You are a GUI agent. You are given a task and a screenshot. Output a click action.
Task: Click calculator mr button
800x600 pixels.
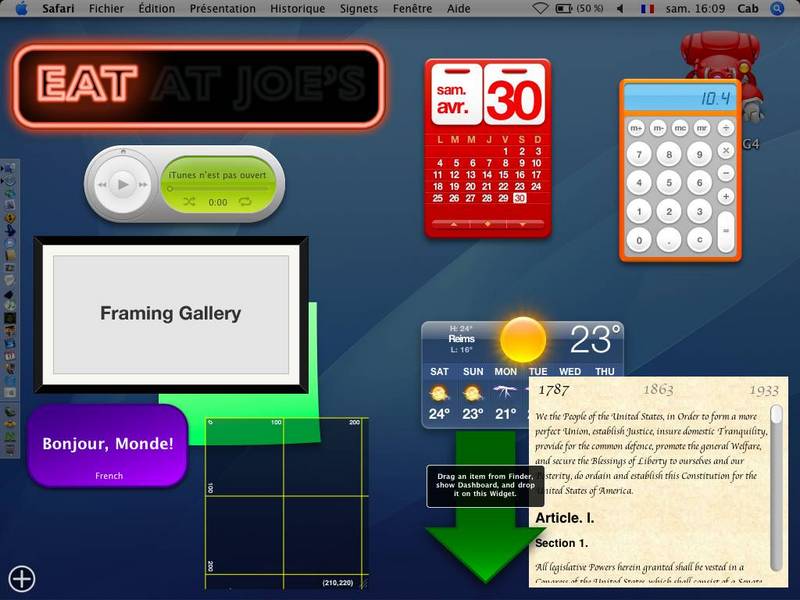703,128
